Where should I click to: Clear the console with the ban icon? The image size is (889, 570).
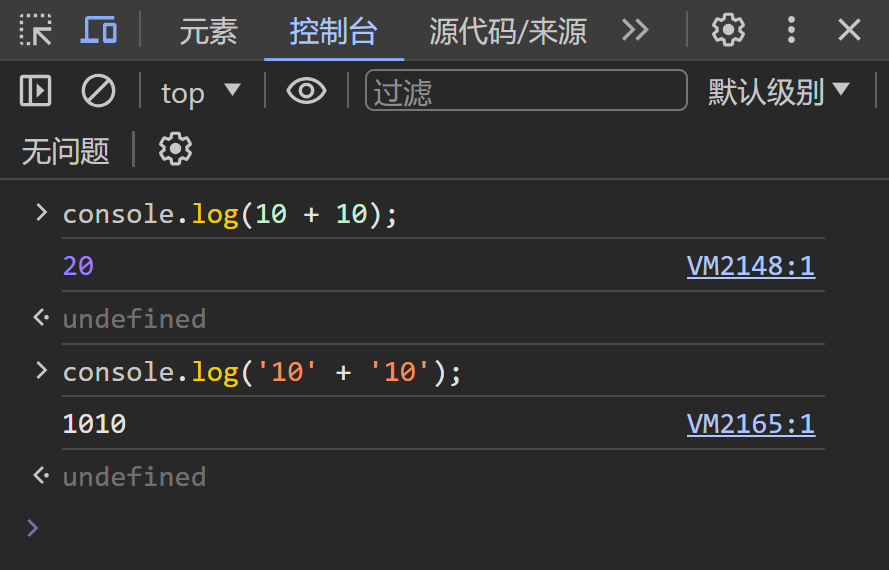point(98,92)
